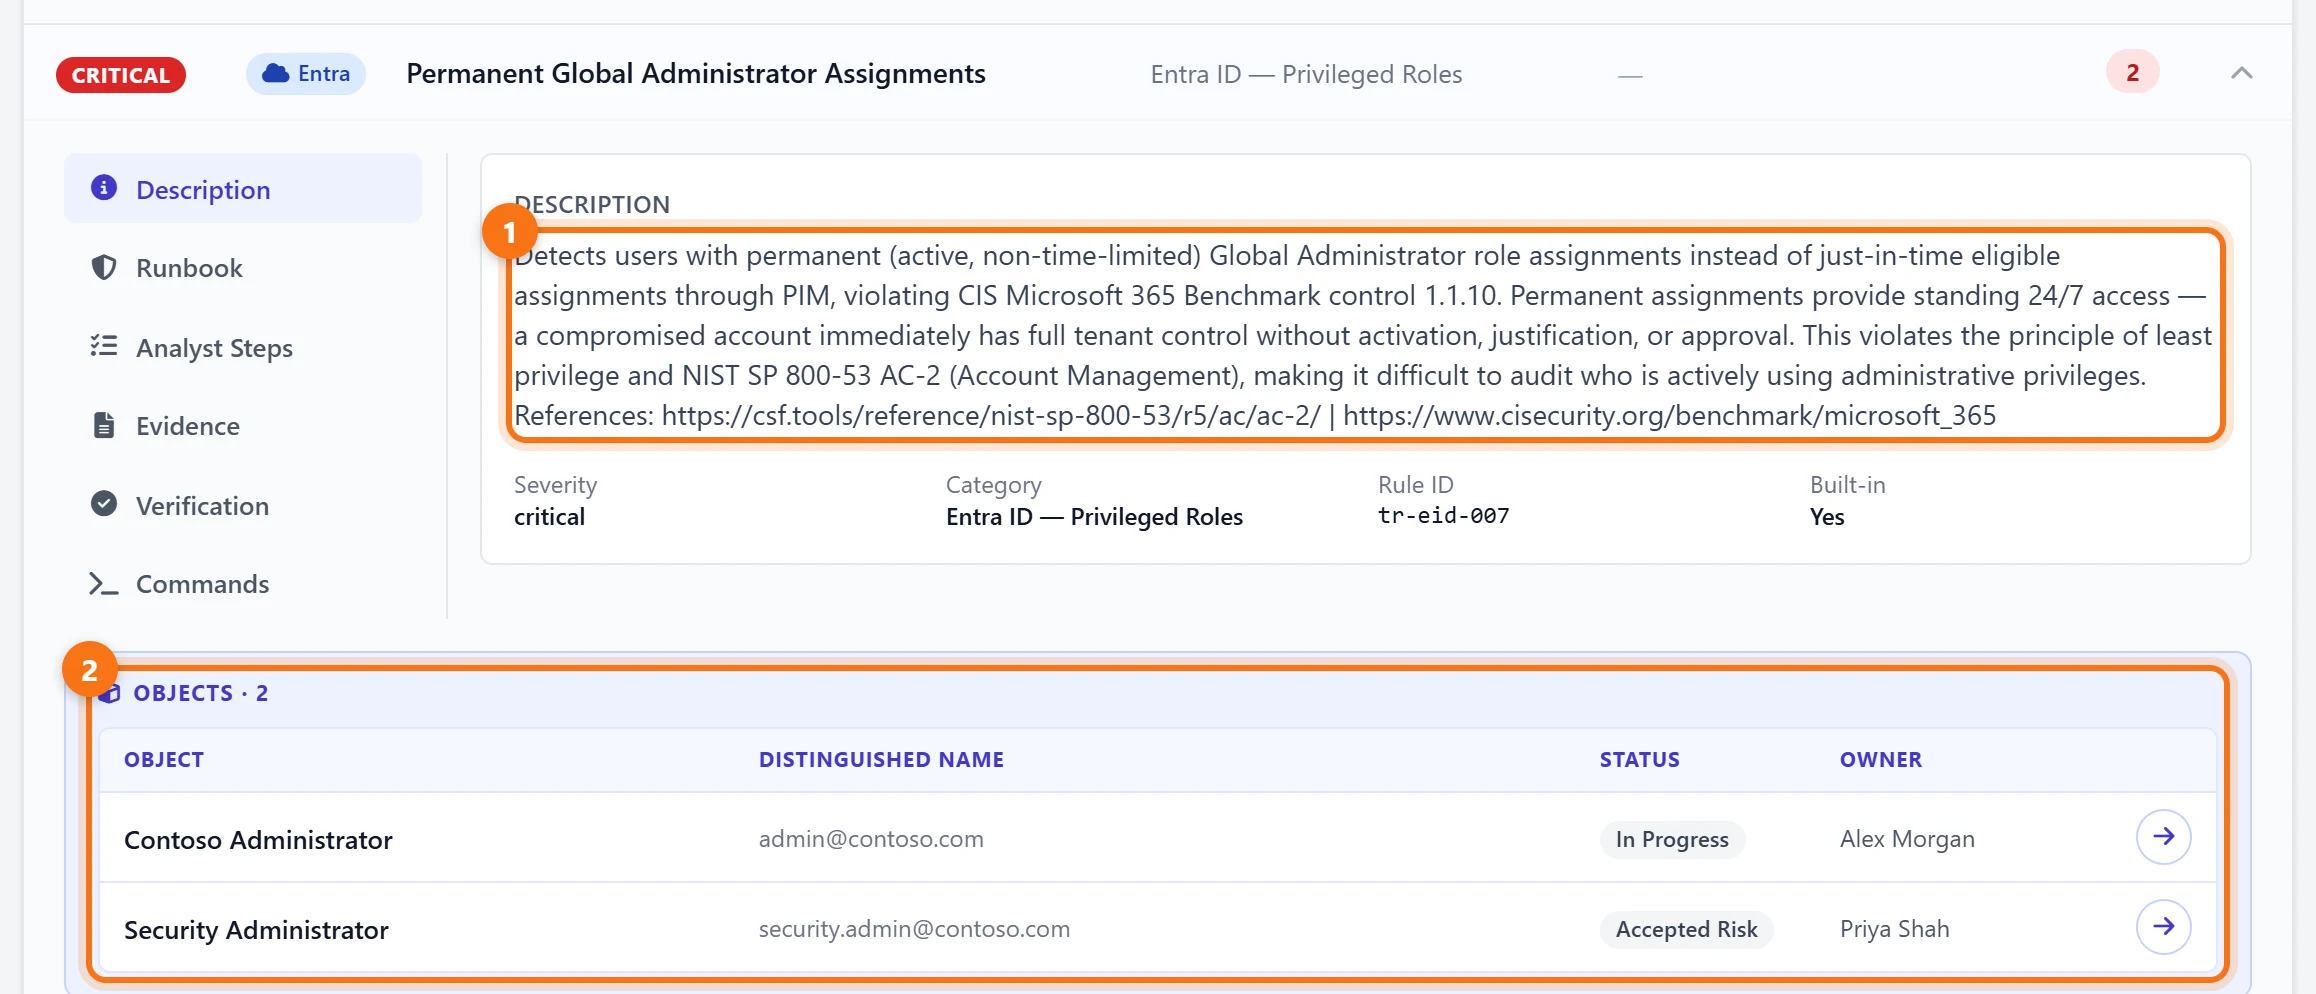This screenshot has height=994, width=2316.
Task: Click admin@contoso.com distinguished name
Action: (x=871, y=839)
